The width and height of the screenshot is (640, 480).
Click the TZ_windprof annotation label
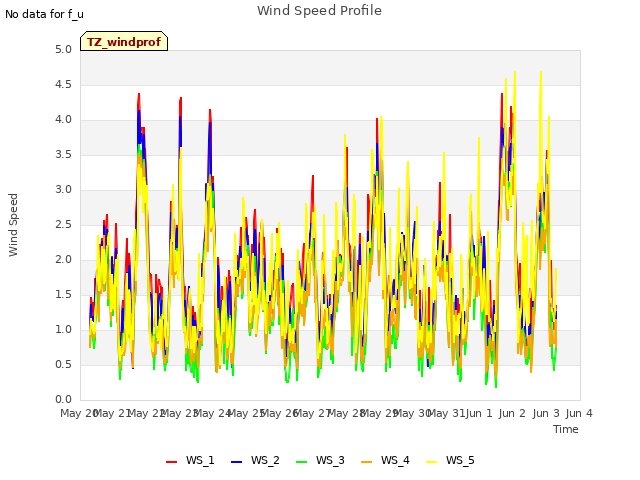(x=124, y=41)
